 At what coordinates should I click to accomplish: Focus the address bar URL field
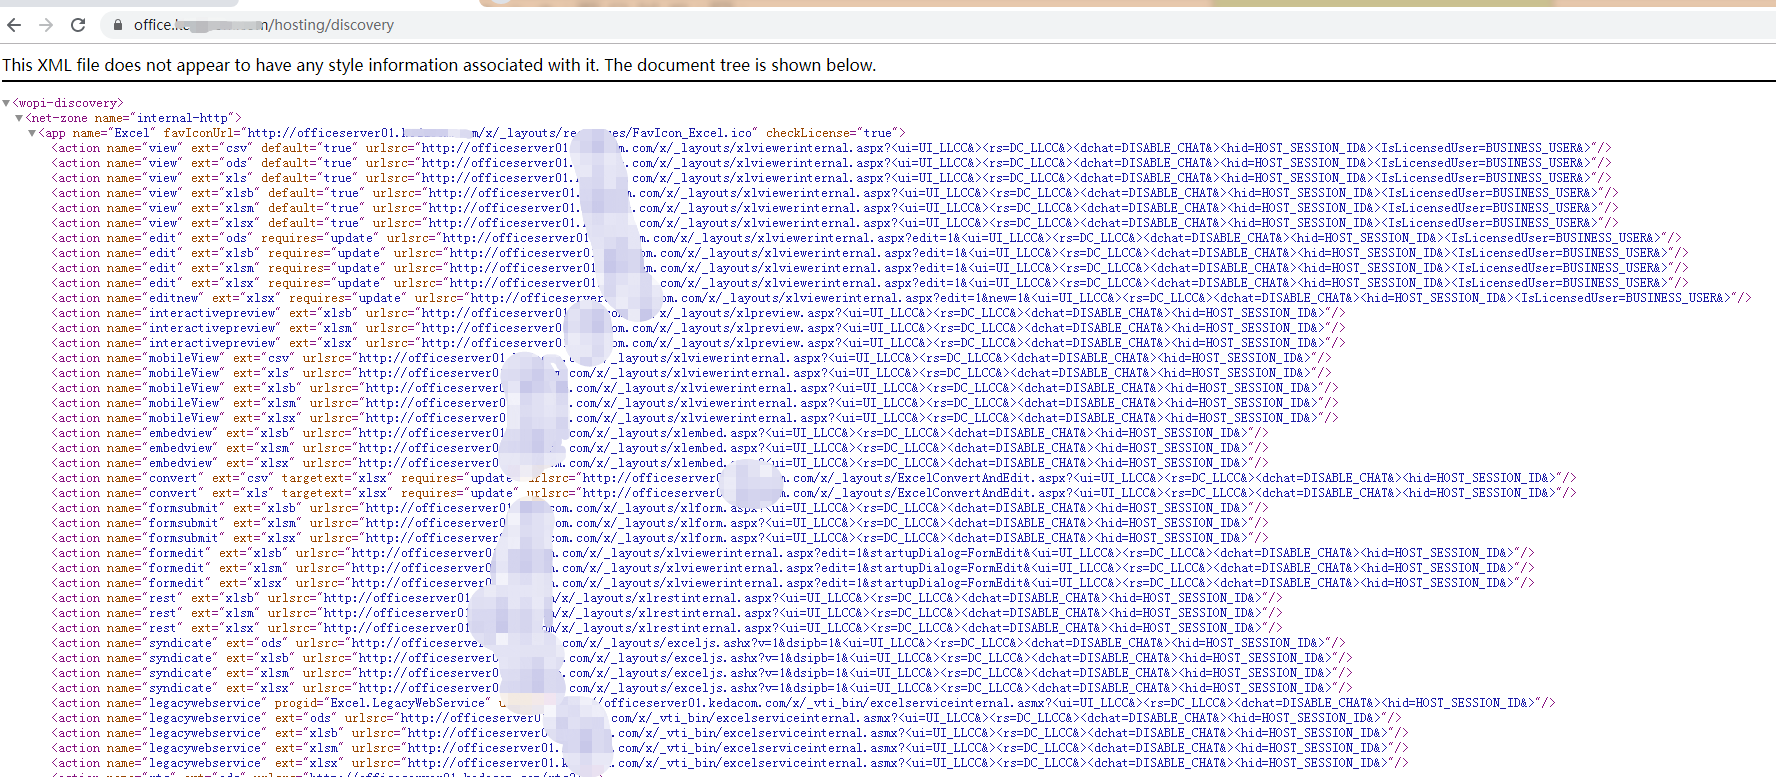pos(300,25)
